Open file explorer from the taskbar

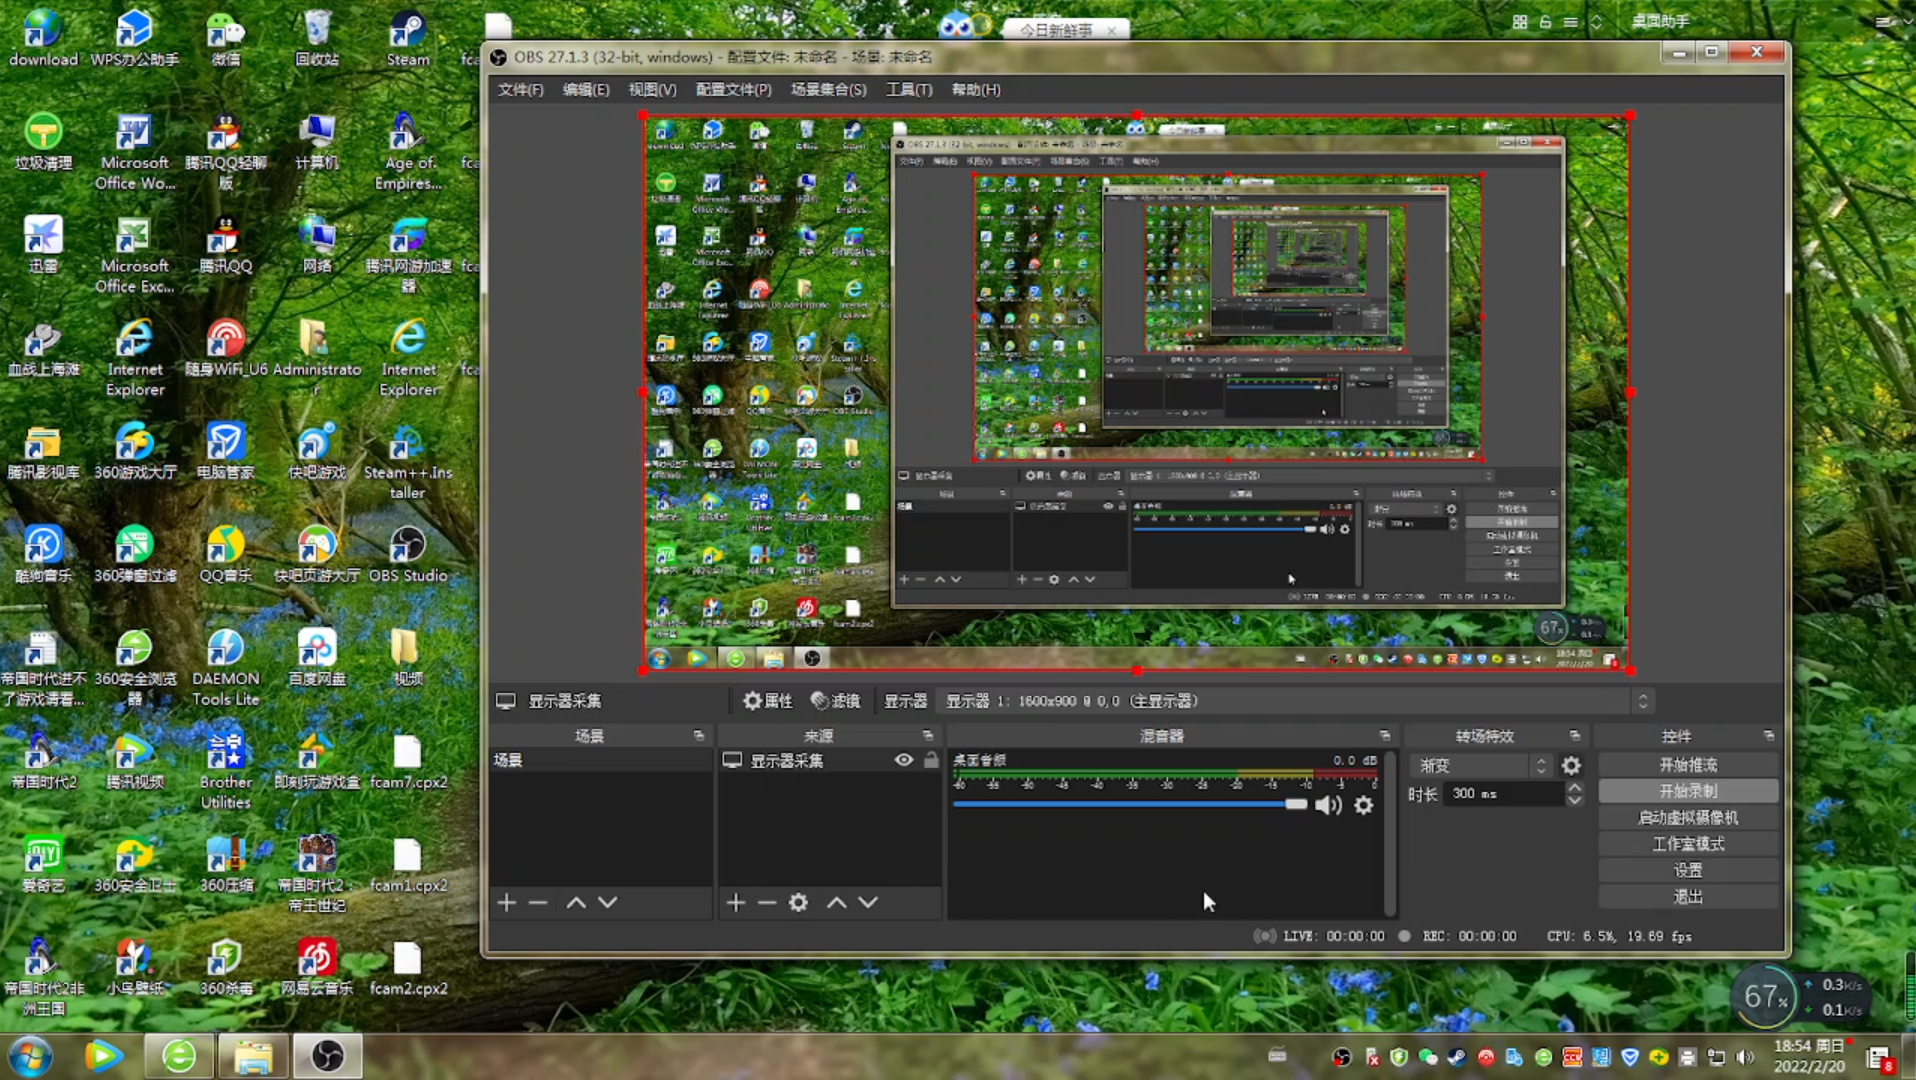tap(253, 1056)
